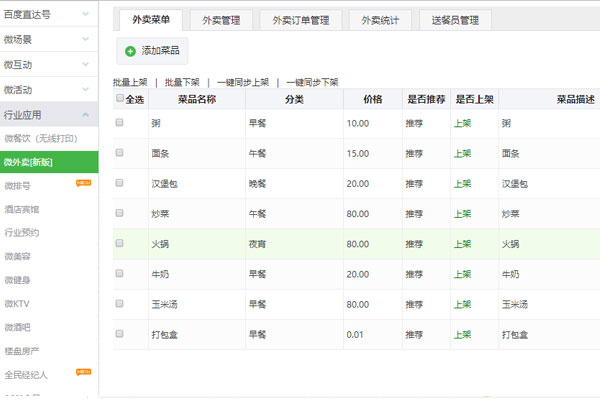Screen dimensions: 600x400
Task: Open the 外卖订单管理 tab
Action: (x=301, y=20)
